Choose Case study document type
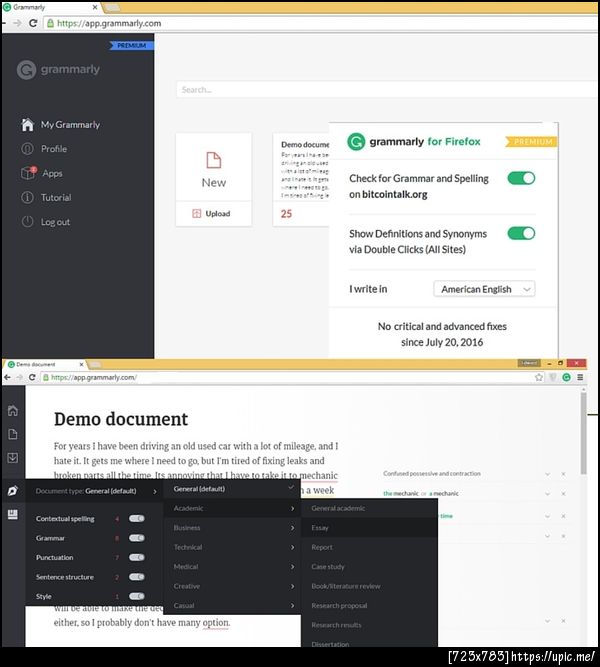This screenshot has height=667, width=600. coord(369,567)
